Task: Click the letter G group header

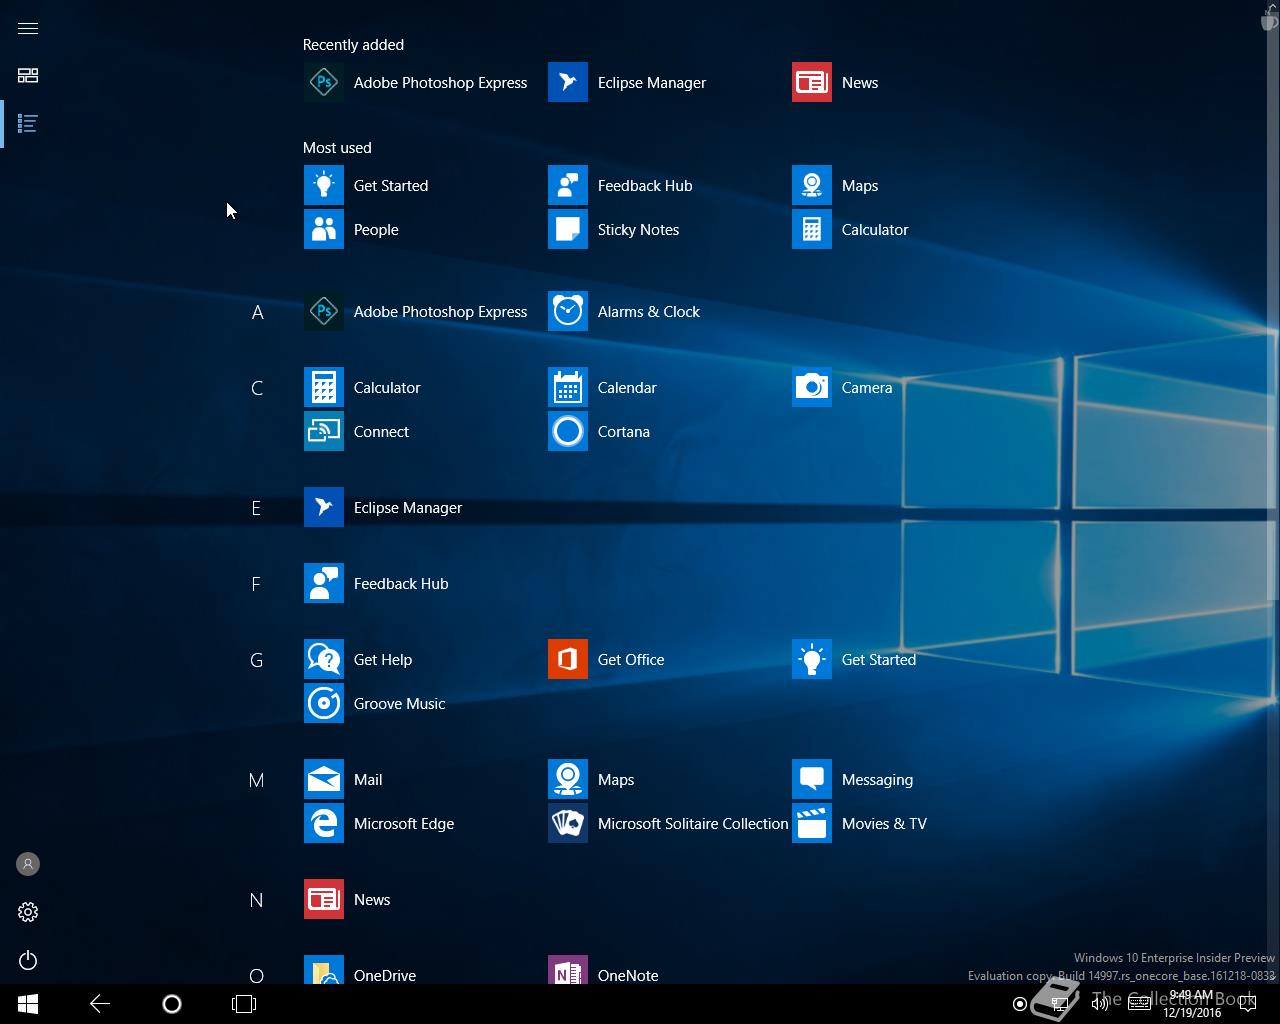Action: tap(257, 660)
